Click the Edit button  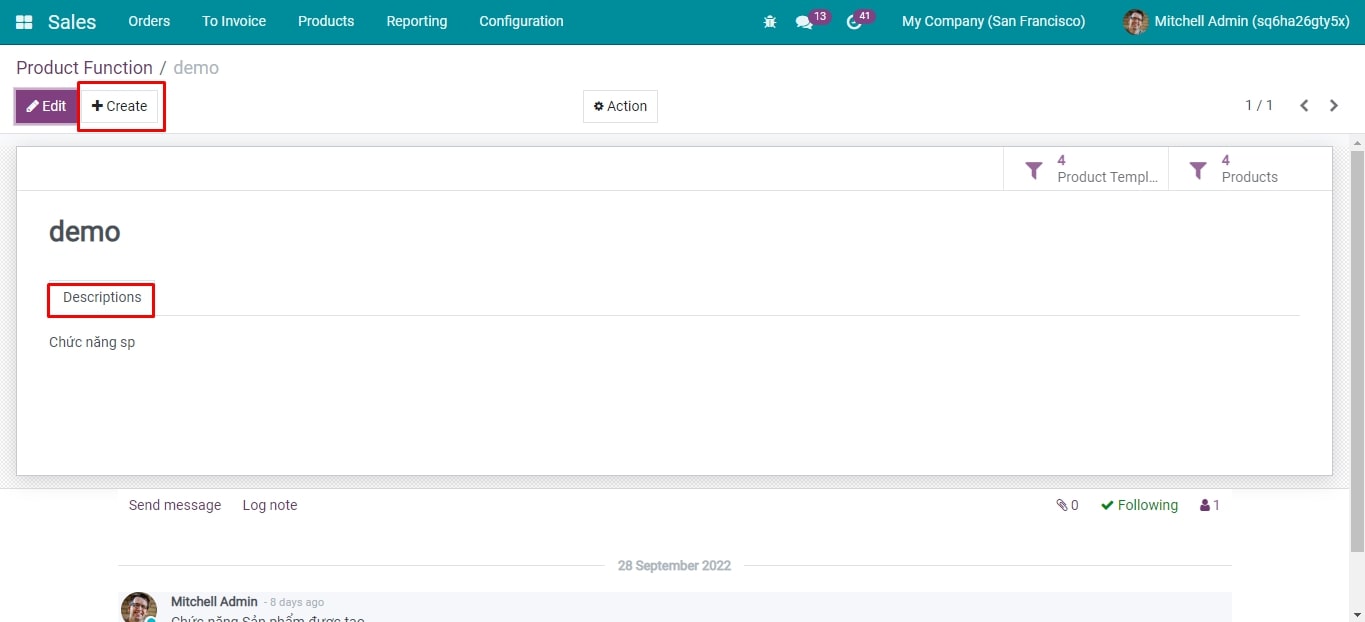[46, 106]
